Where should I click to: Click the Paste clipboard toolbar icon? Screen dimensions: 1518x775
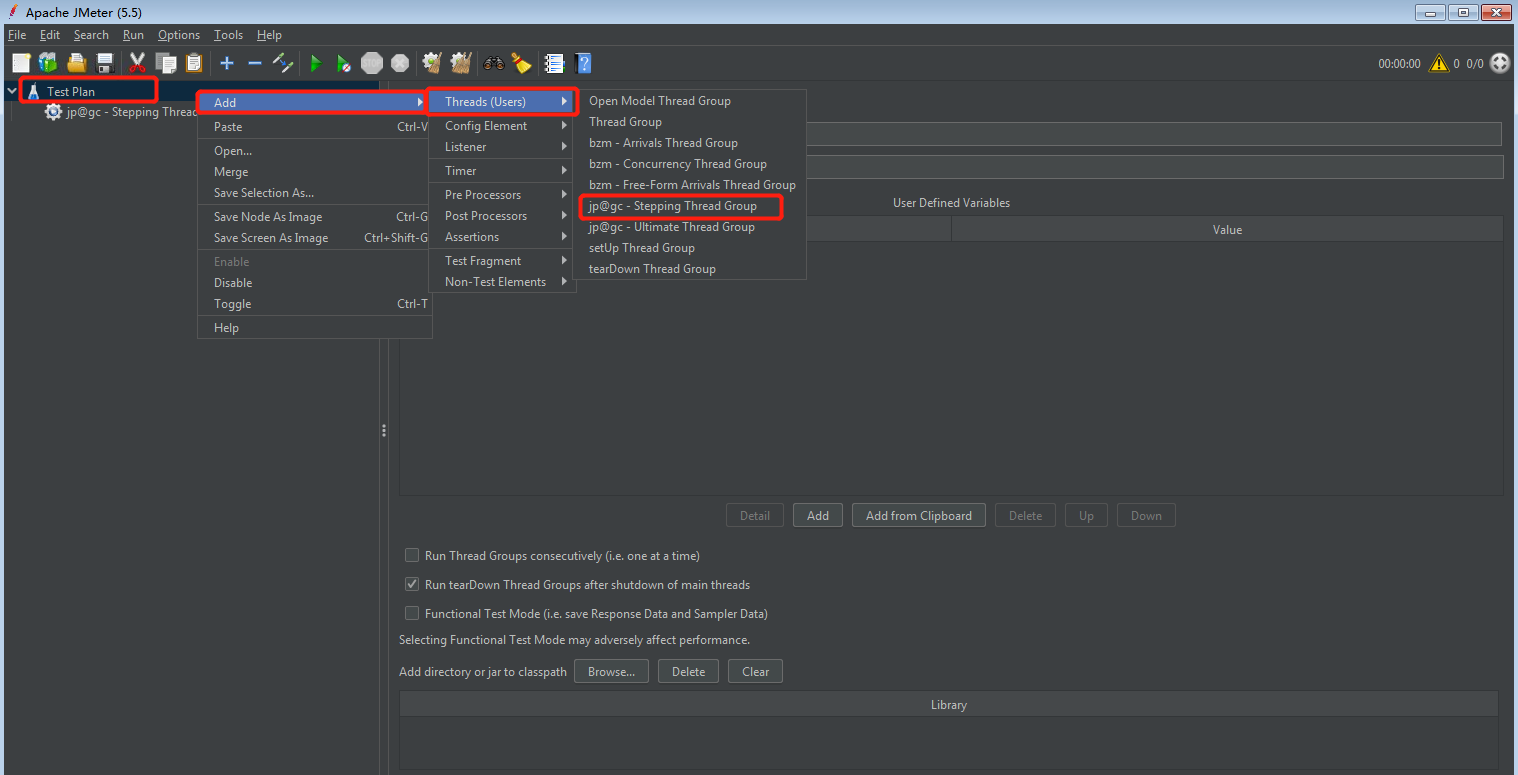[194, 63]
